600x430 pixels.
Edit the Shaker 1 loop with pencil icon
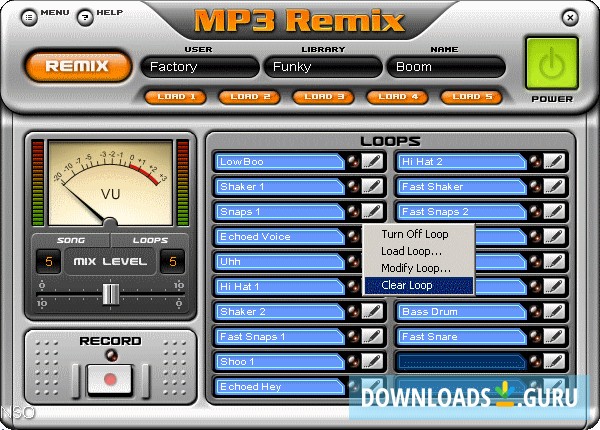(x=372, y=186)
